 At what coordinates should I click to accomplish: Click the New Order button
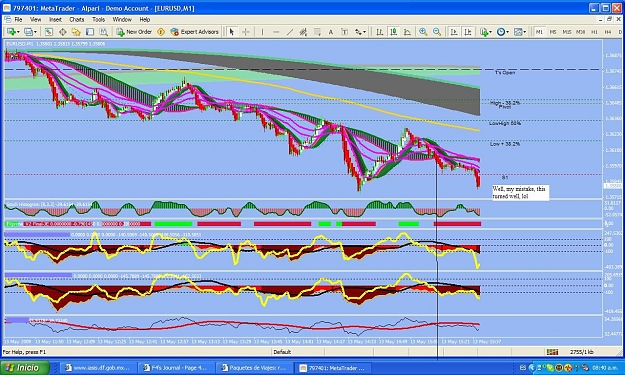(x=134, y=32)
